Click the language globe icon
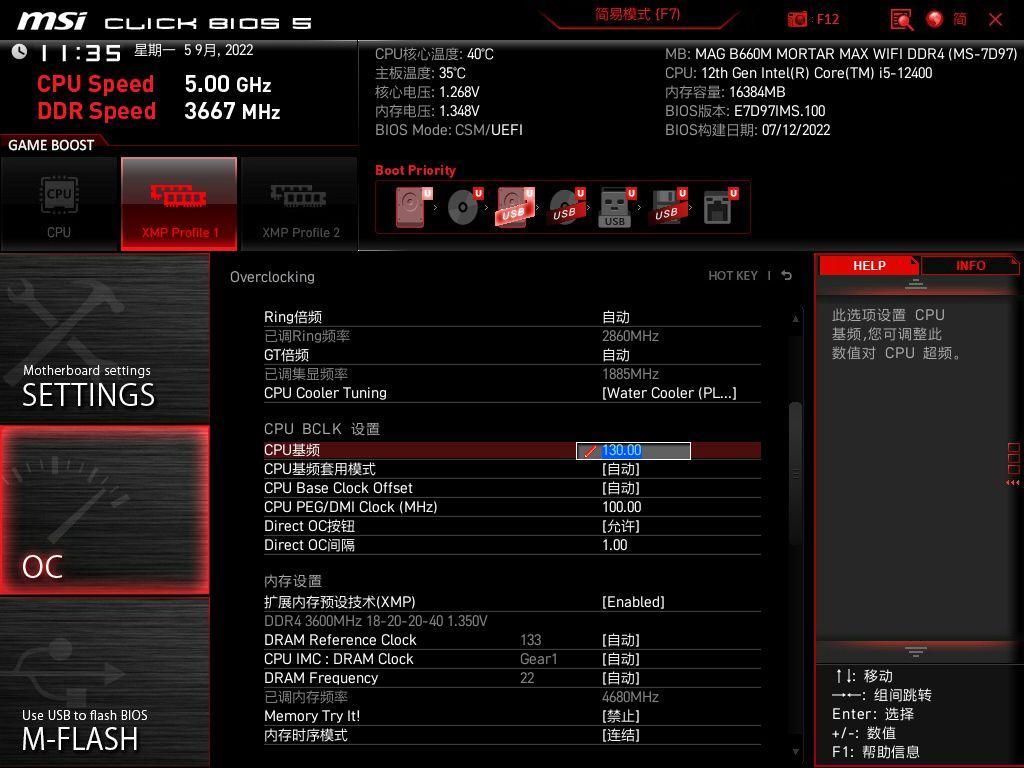The width and height of the screenshot is (1024, 768). pyautogui.click(x=934, y=19)
